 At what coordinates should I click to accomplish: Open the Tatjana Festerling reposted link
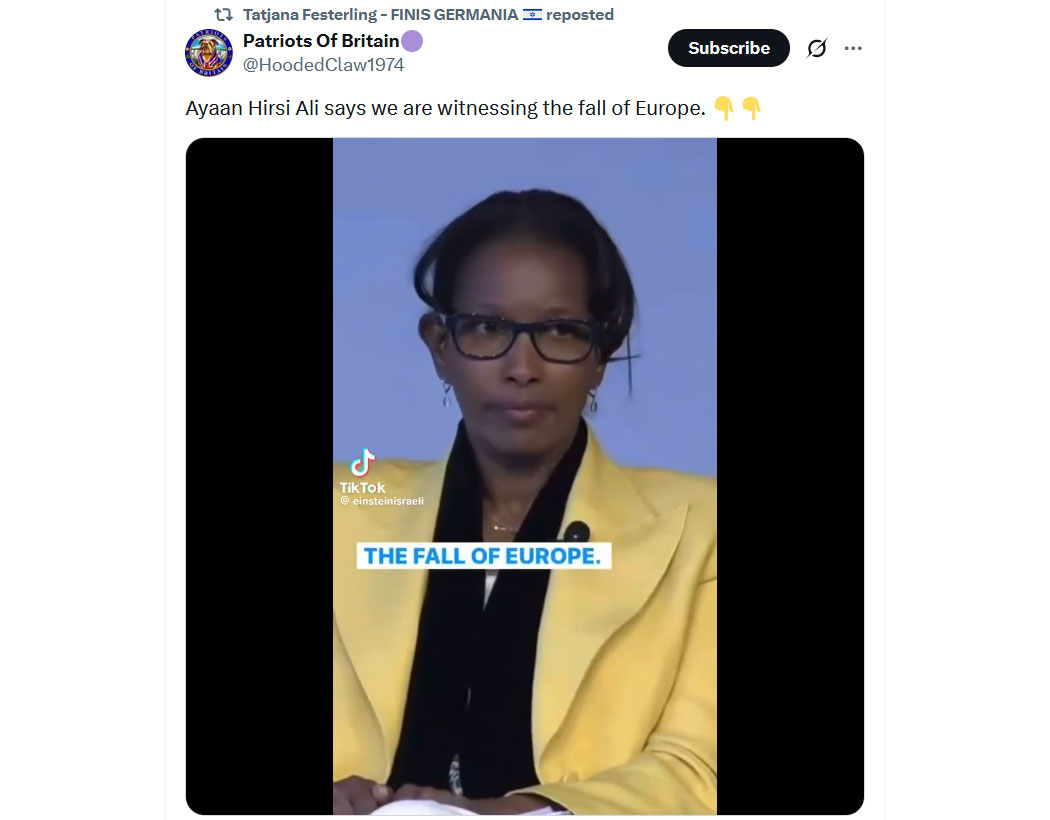(428, 15)
